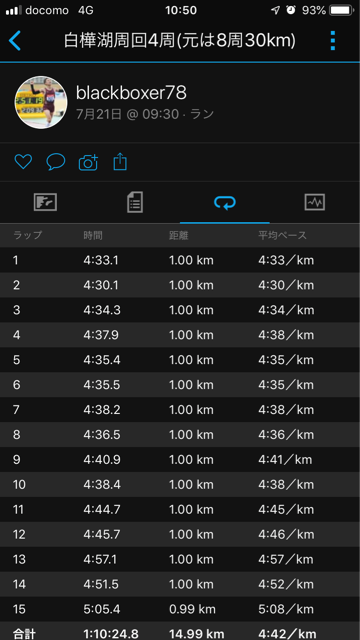
Task: Open comments via speech bubble icon
Action: tap(56, 162)
